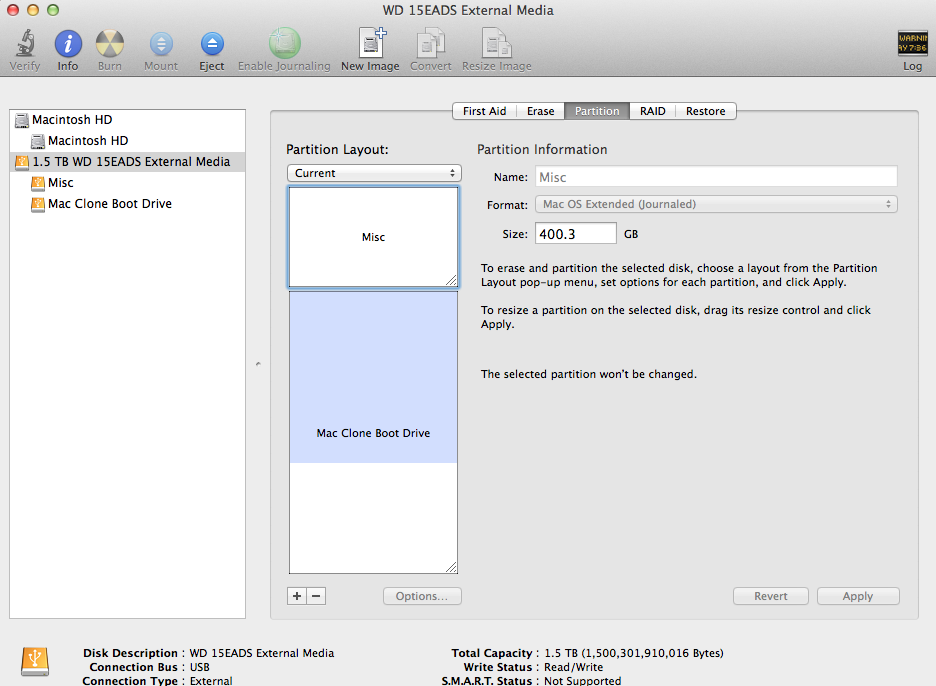Image resolution: width=936 pixels, height=686 pixels.
Task: Click the Disk Description WD 15EADS value
Action: coord(261,653)
